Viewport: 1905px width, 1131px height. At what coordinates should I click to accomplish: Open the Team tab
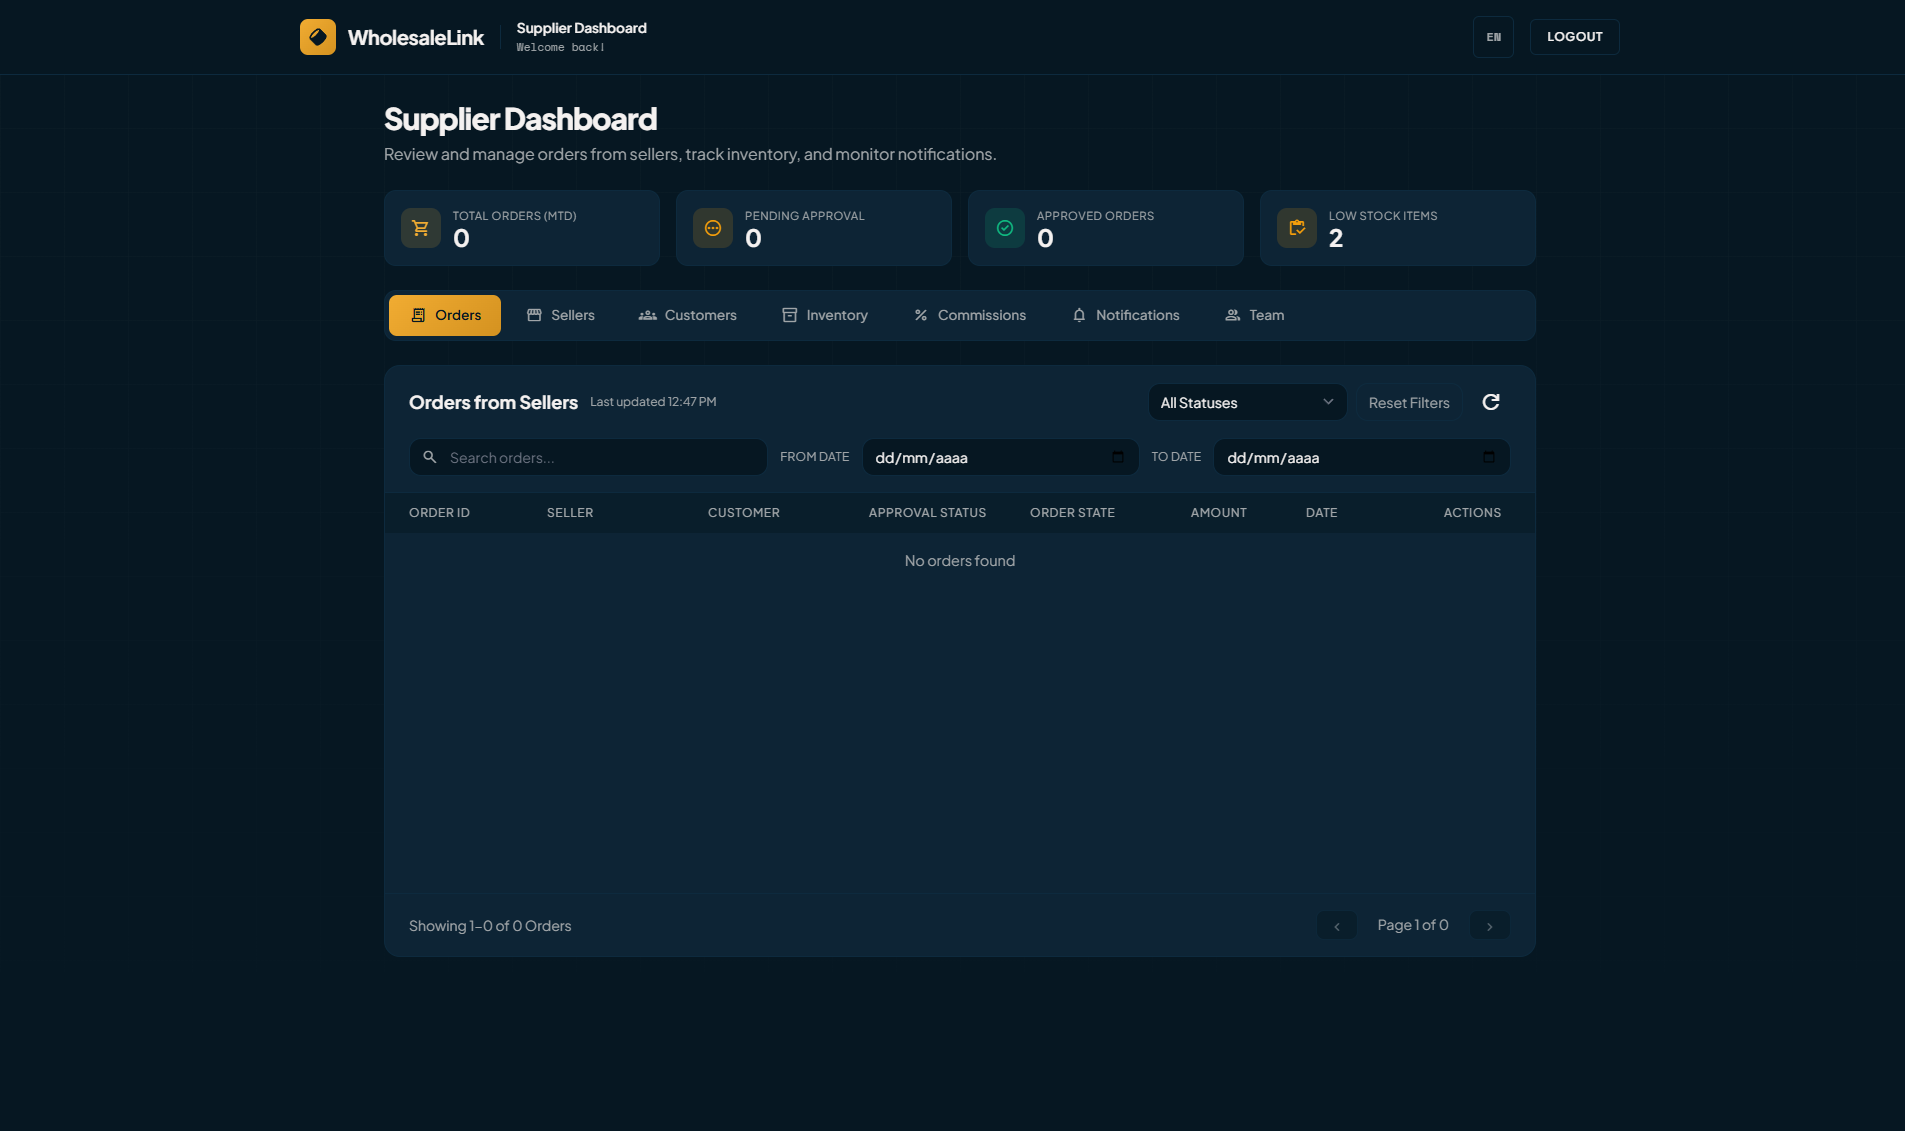[1255, 315]
